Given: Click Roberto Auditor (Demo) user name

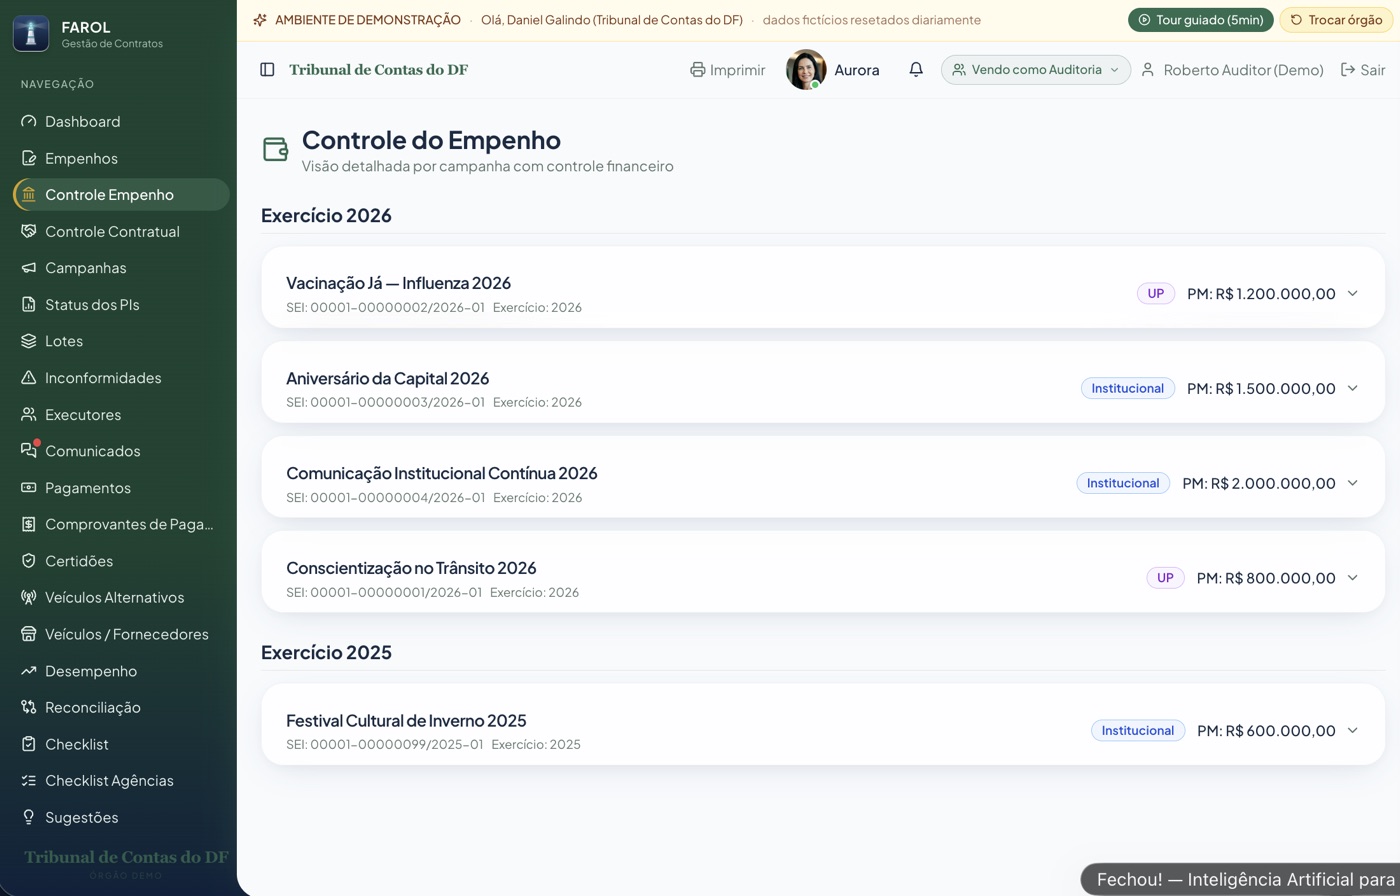Looking at the screenshot, I should coord(1243,70).
